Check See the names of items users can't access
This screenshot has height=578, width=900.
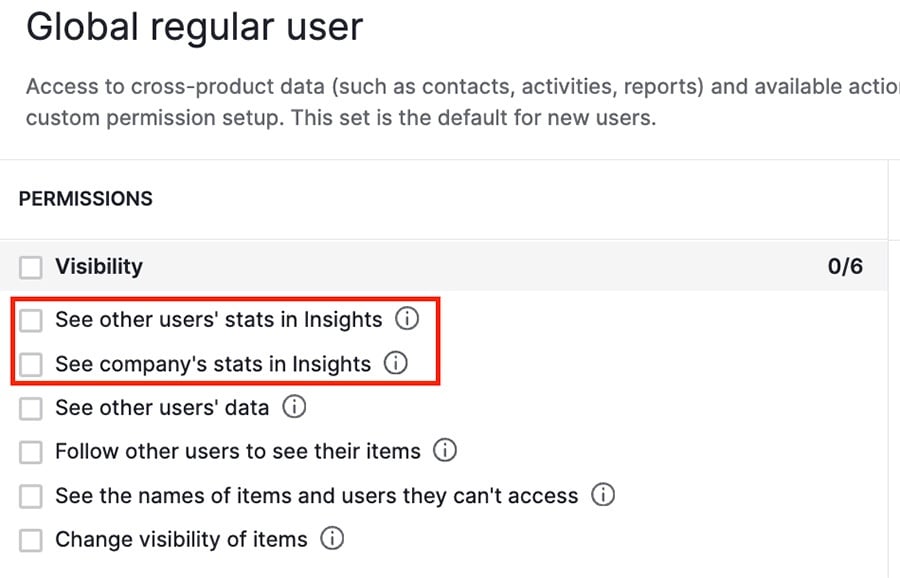pyautogui.click(x=30, y=495)
